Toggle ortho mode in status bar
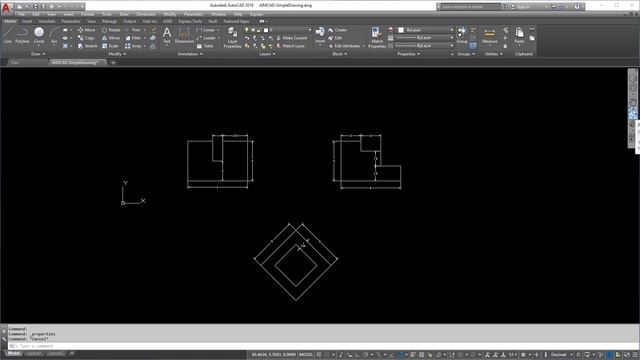This screenshot has height=360, width=640. click(358, 355)
